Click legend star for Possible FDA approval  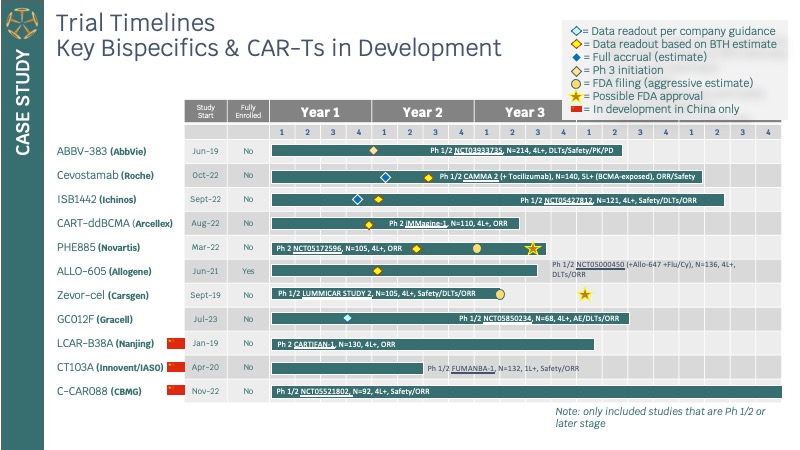point(576,96)
